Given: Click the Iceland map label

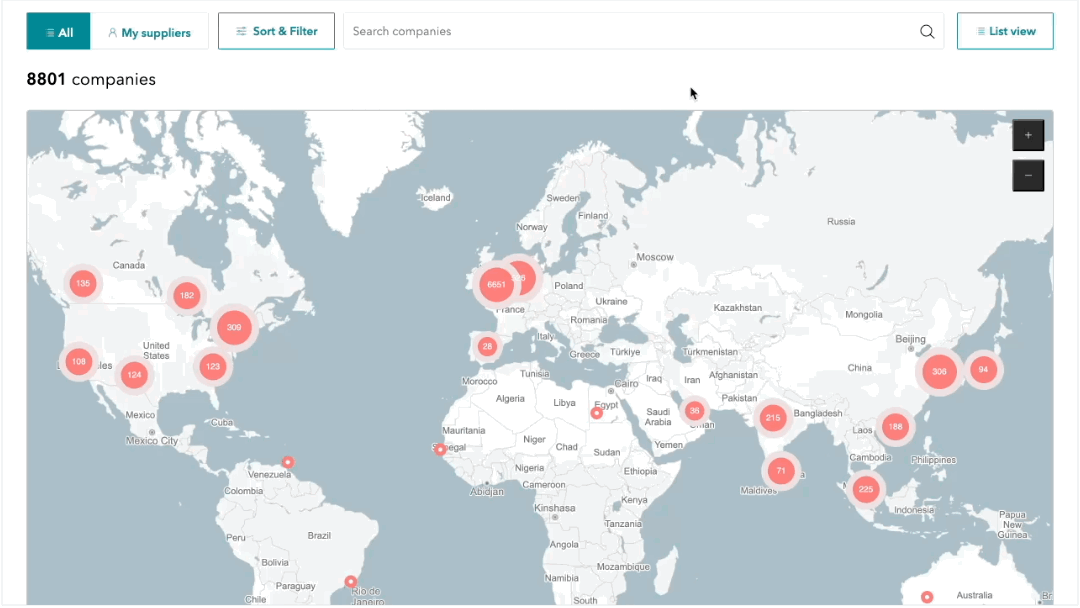Looking at the screenshot, I should (x=436, y=198).
